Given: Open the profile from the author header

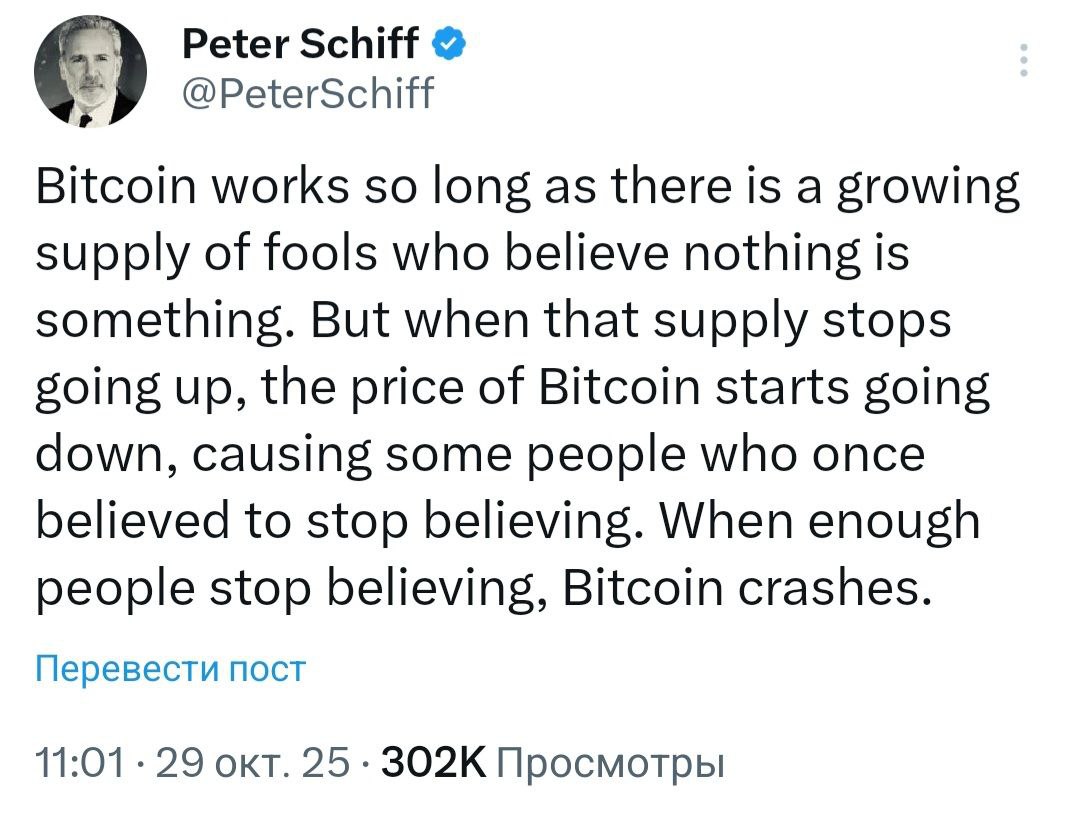Looking at the screenshot, I should (x=298, y=43).
